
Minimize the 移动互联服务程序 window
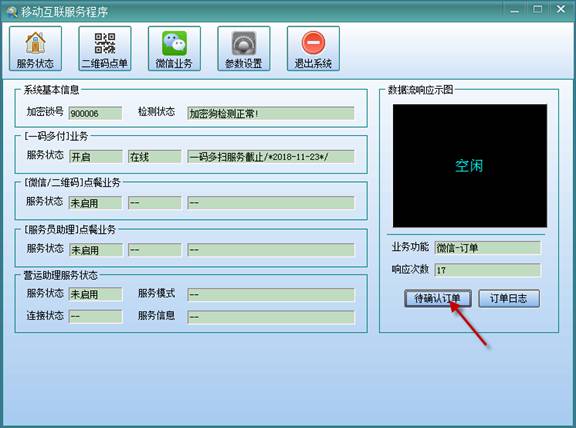point(515,10)
